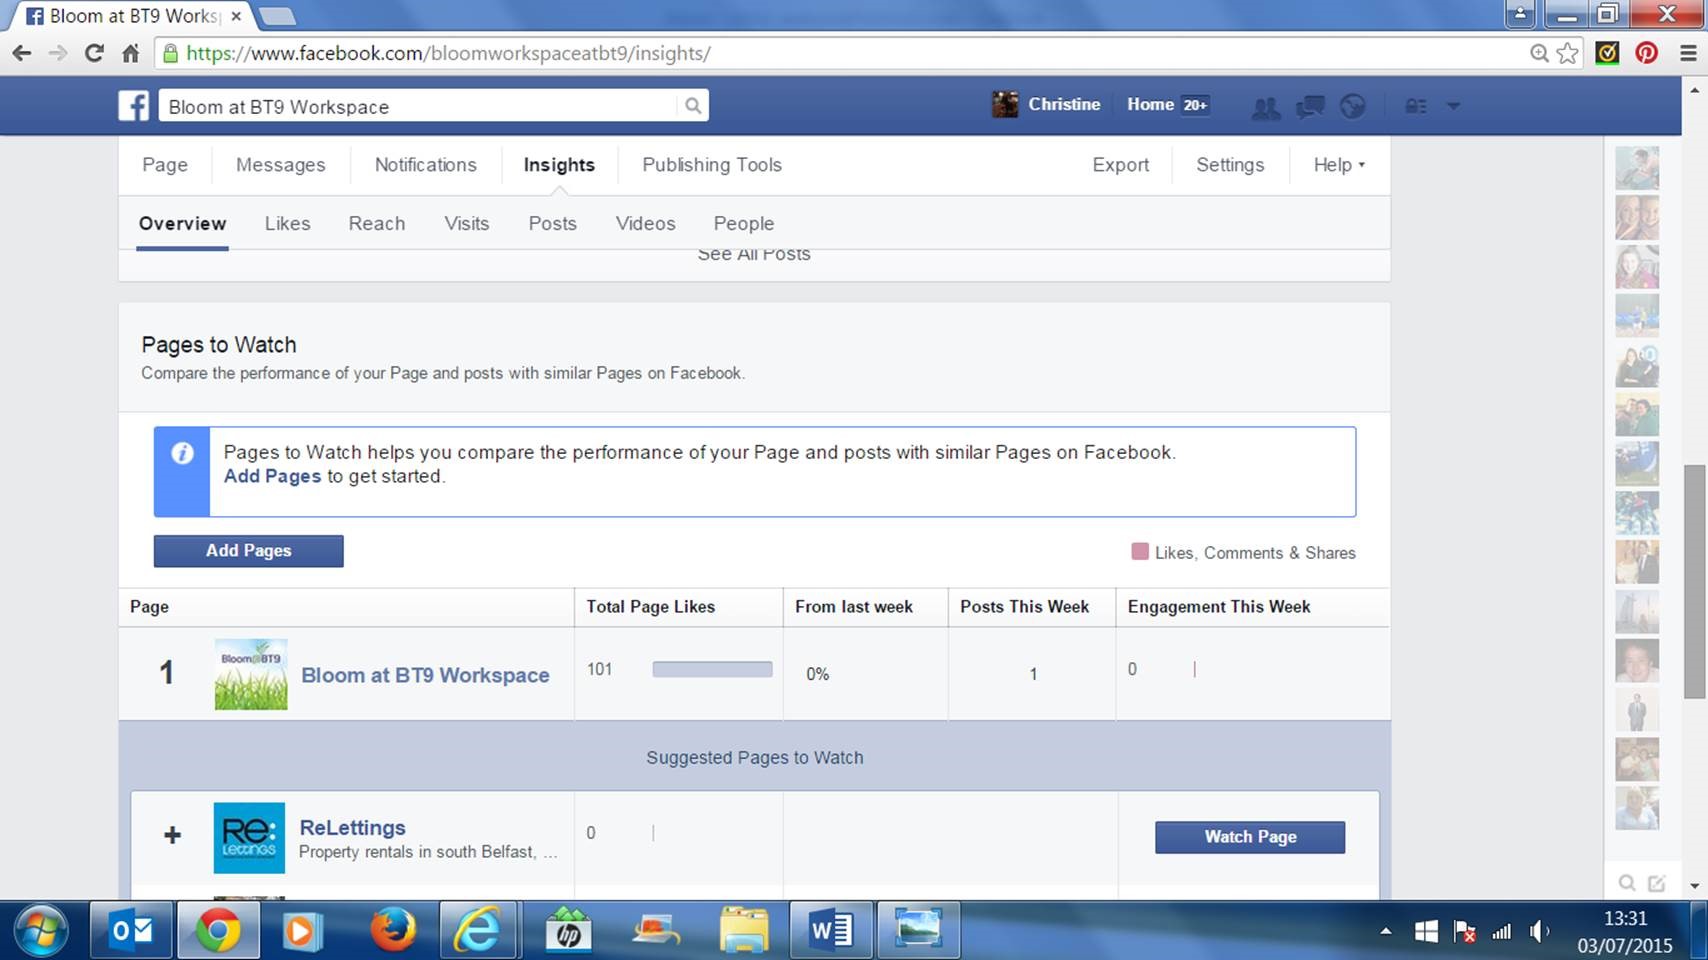This screenshot has height=960, width=1708.
Task: Click Watch Page button for ReLettings
Action: [1250, 837]
